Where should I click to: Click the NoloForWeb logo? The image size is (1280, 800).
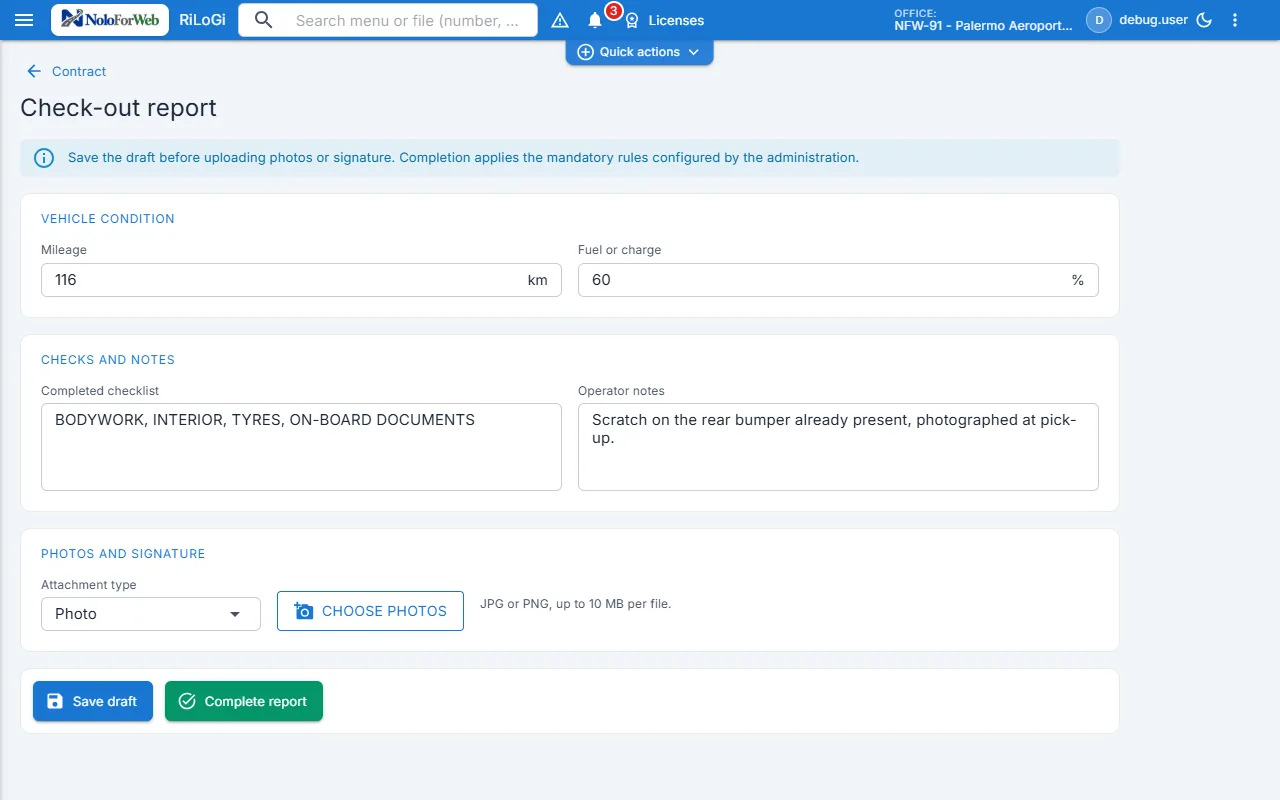click(x=110, y=19)
